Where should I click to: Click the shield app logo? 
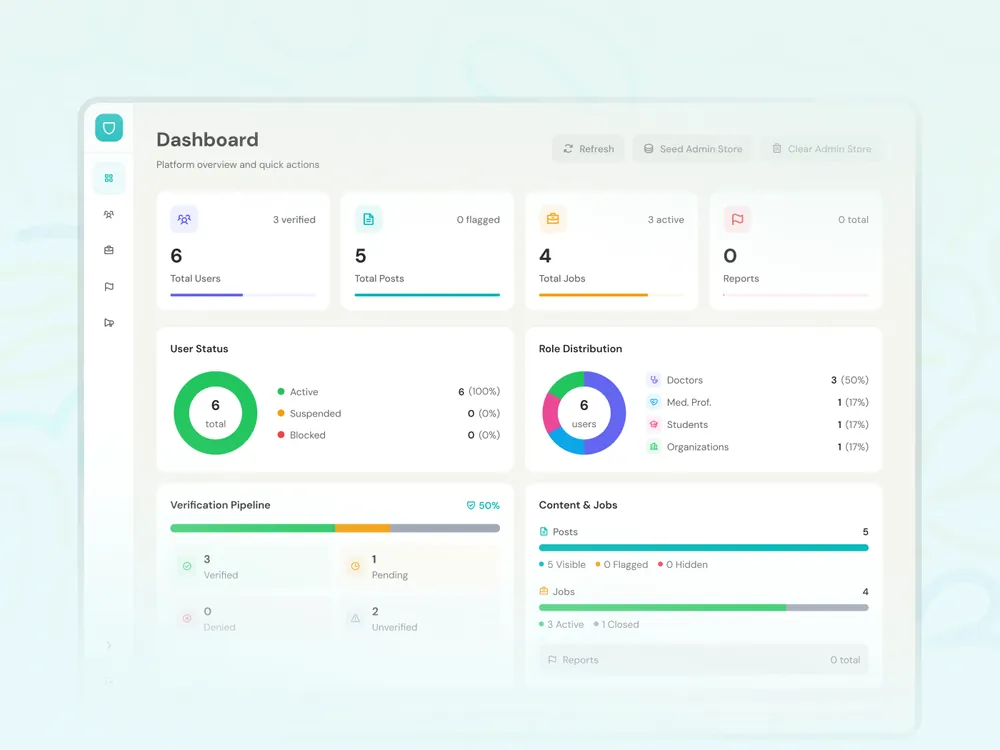[109, 128]
